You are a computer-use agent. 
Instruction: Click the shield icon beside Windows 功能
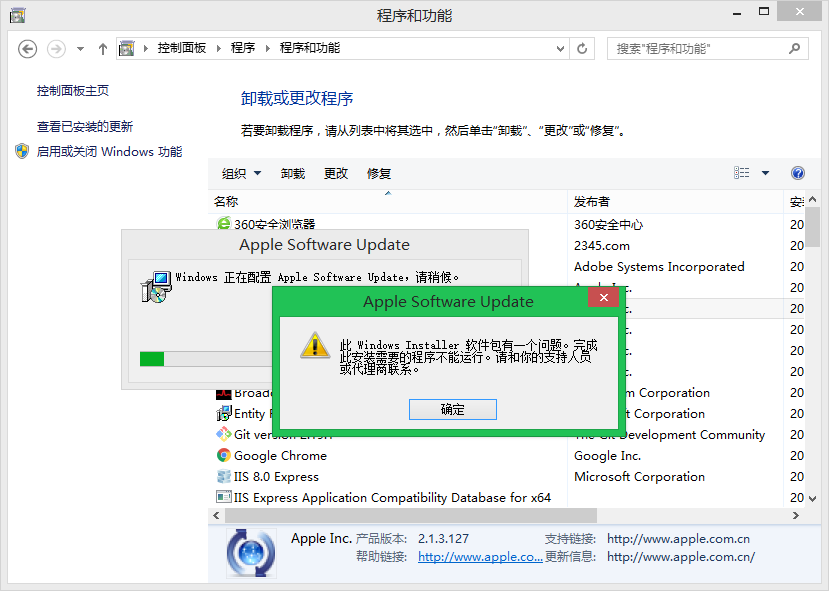(x=22, y=151)
